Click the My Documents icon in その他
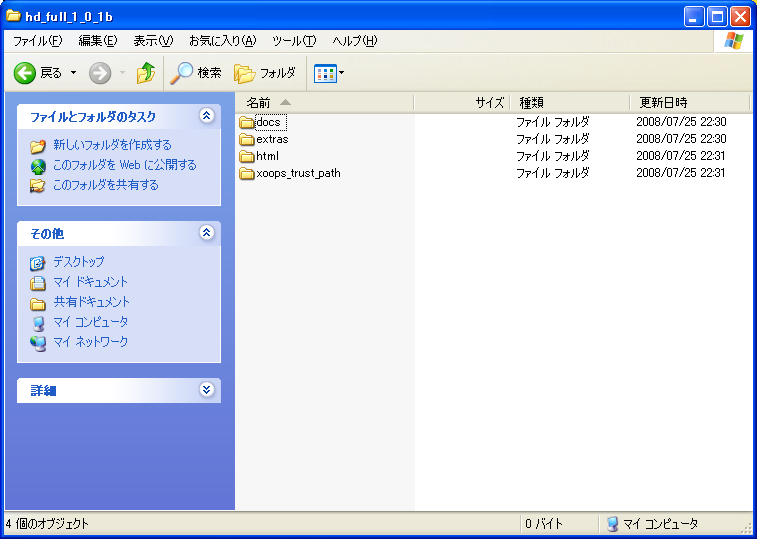The image size is (757, 539). (38, 283)
